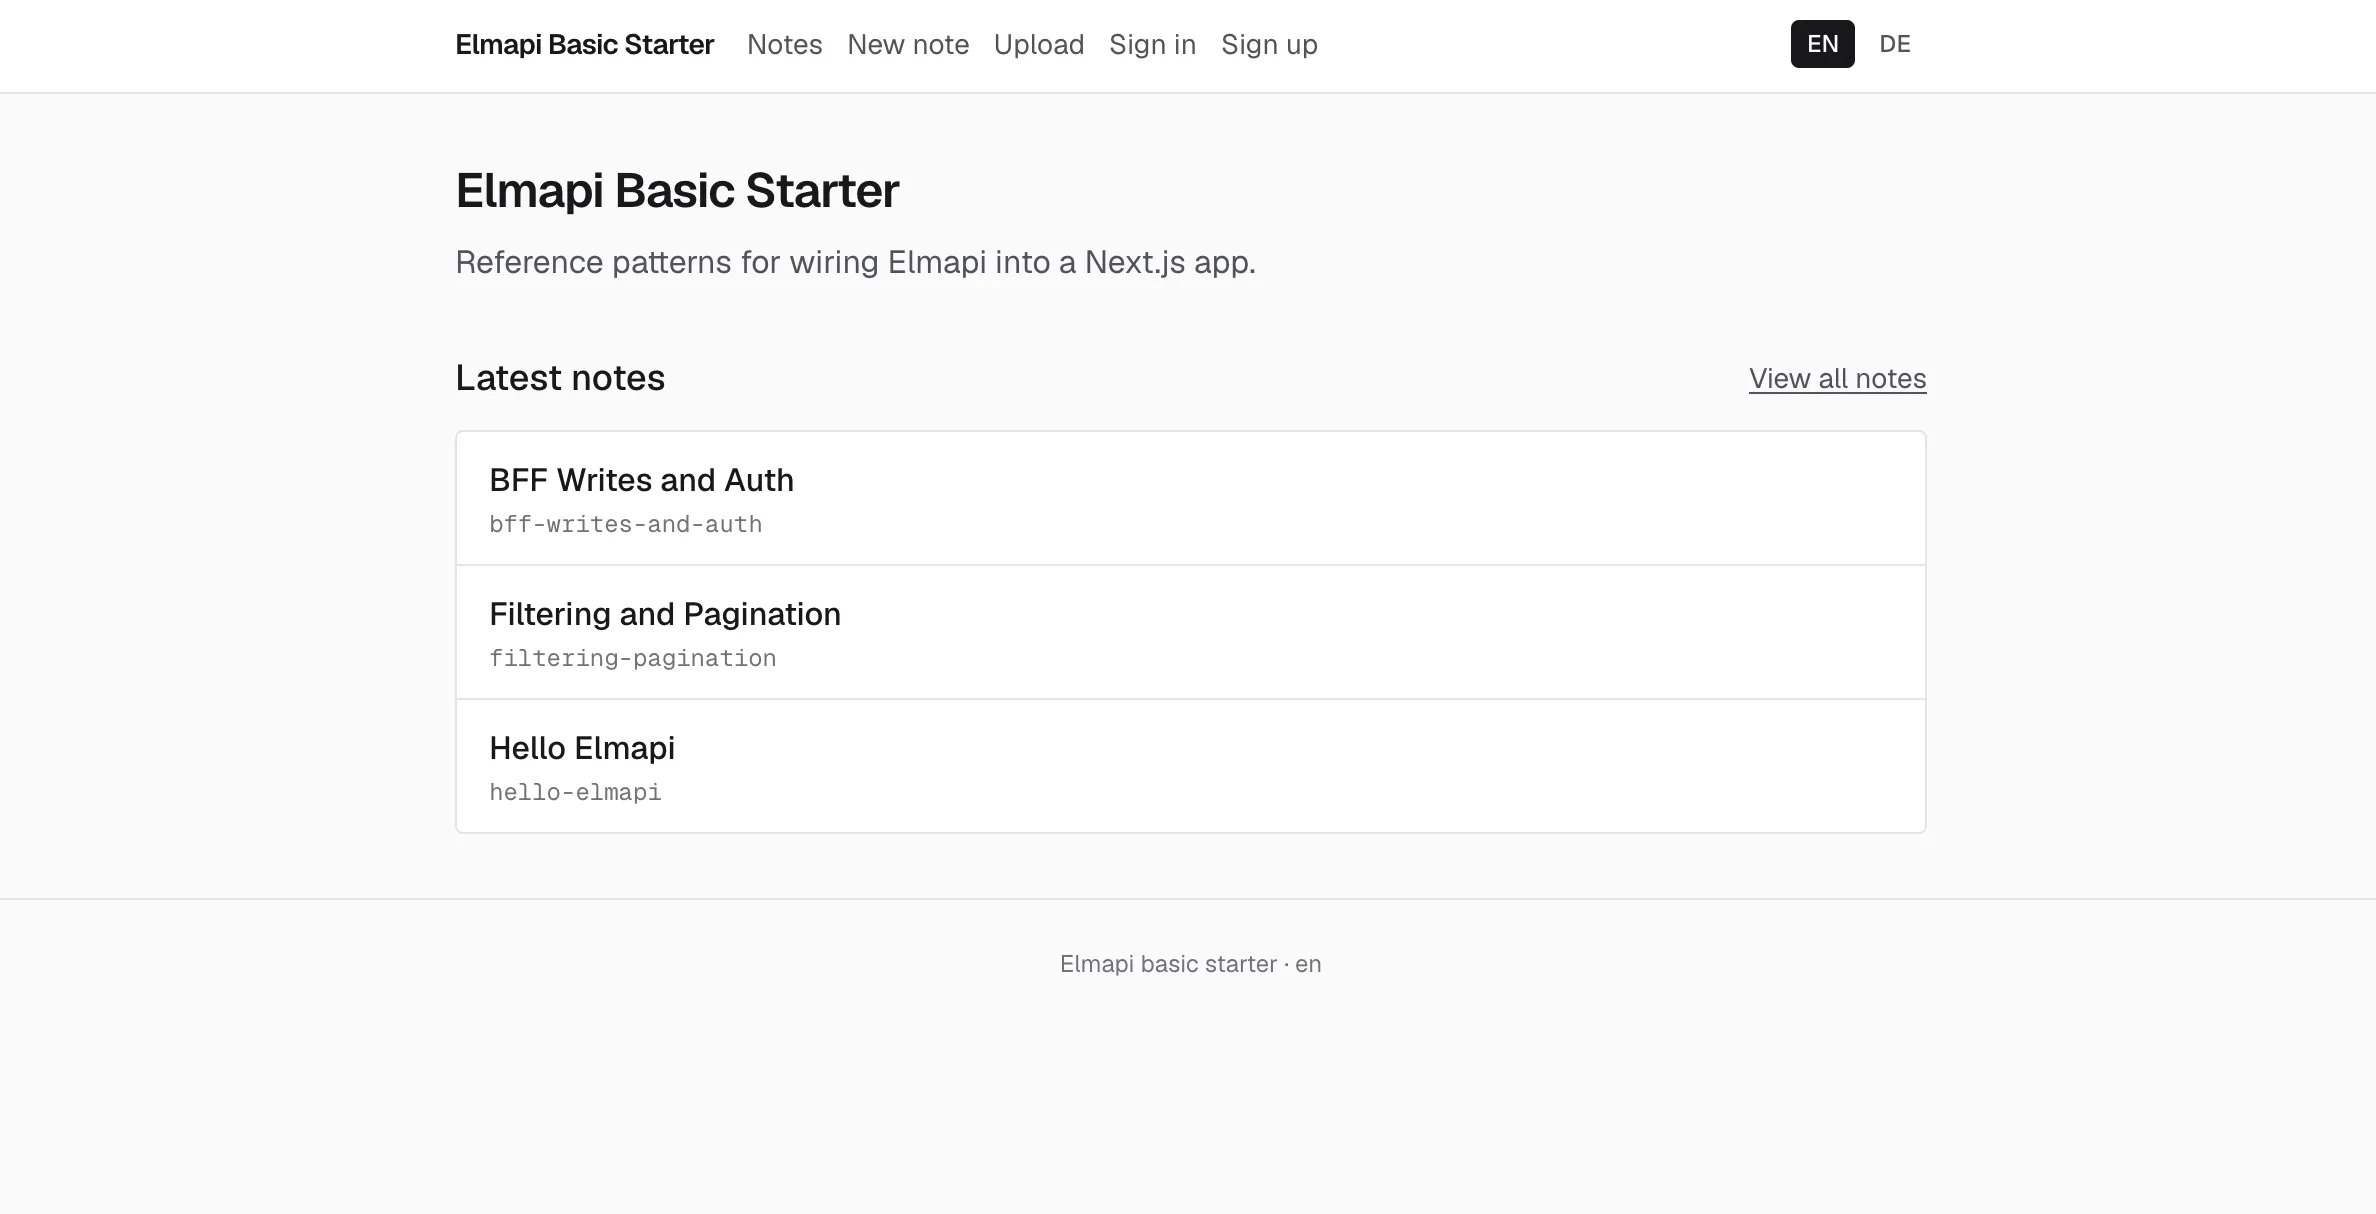Click the Latest notes heading
This screenshot has height=1214, width=2376.
(560, 378)
